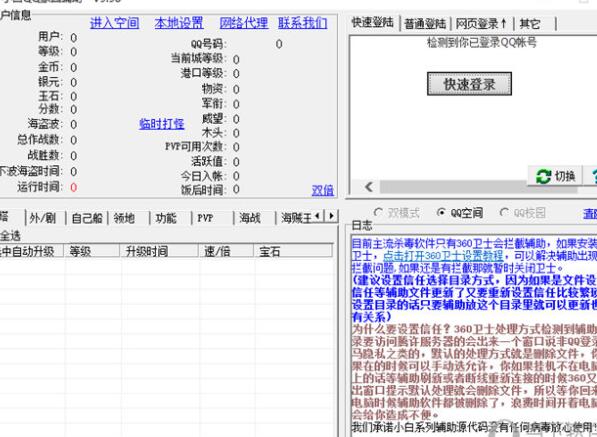597x437 pixels.
Task: Click the 宝石 column header
Action: 293,252
